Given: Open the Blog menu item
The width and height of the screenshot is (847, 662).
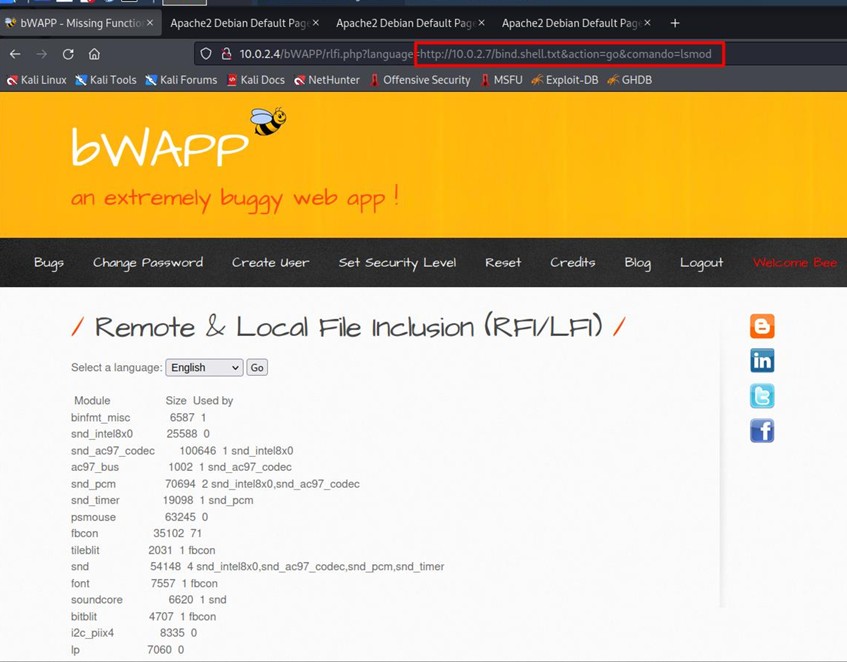Looking at the screenshot, I should coord(637,262).
